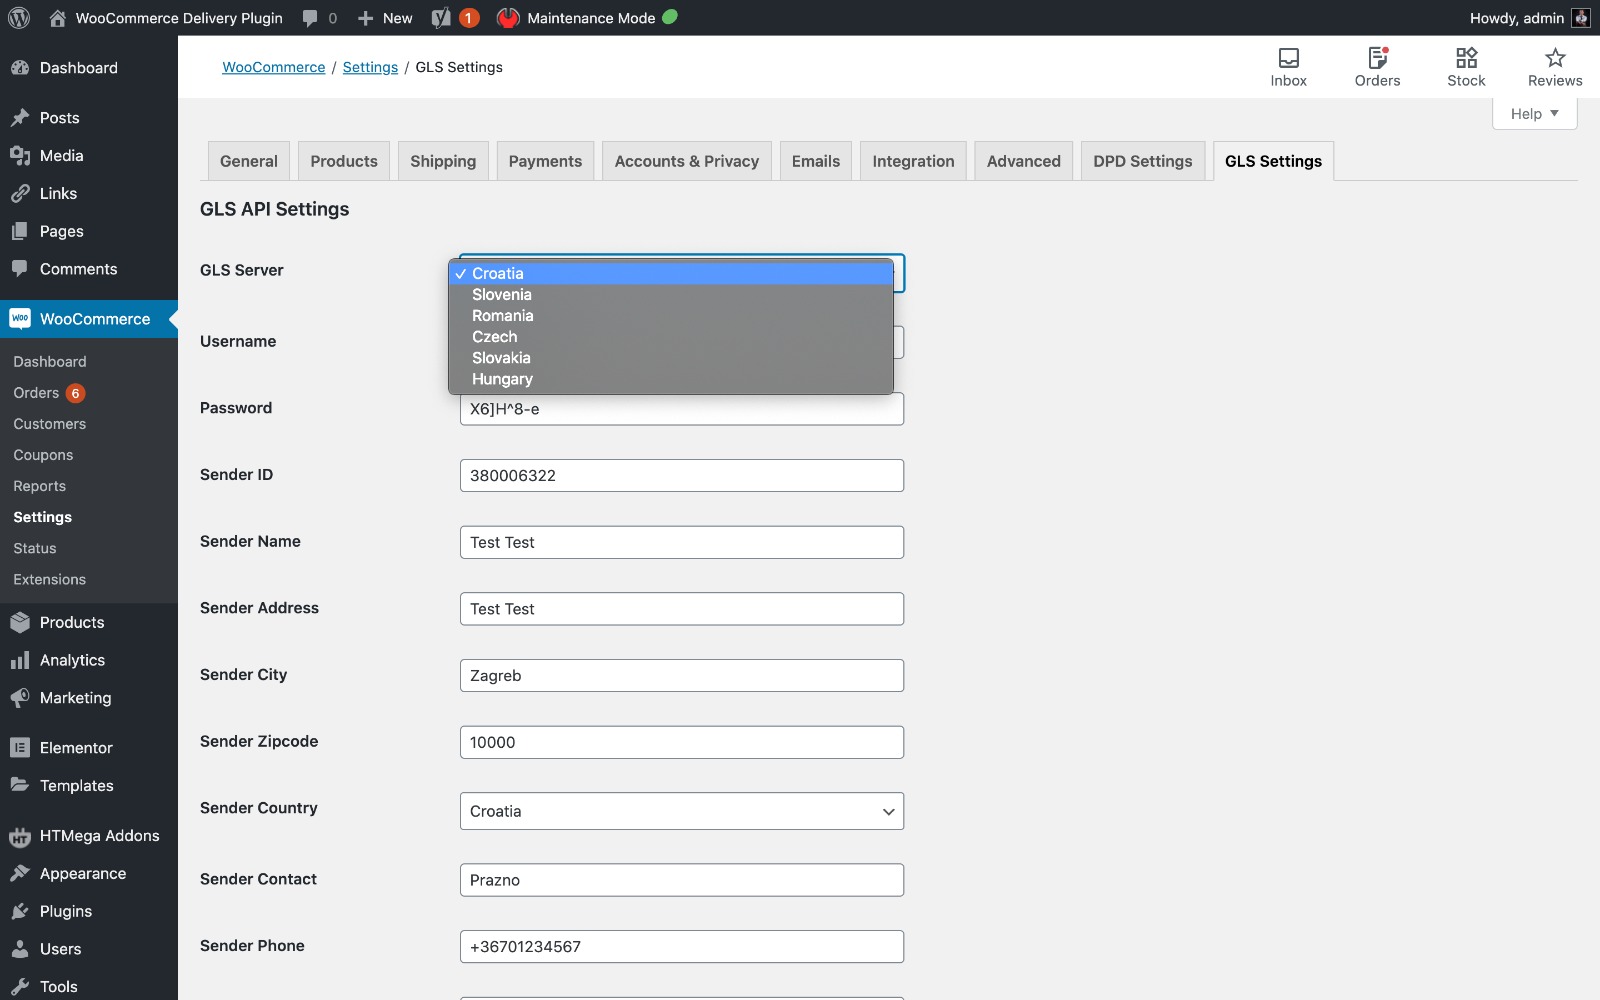Click the Sender ID field with 380006322
The width and height of the screenshot is (1600, 1000).
(x=682, y=475)
